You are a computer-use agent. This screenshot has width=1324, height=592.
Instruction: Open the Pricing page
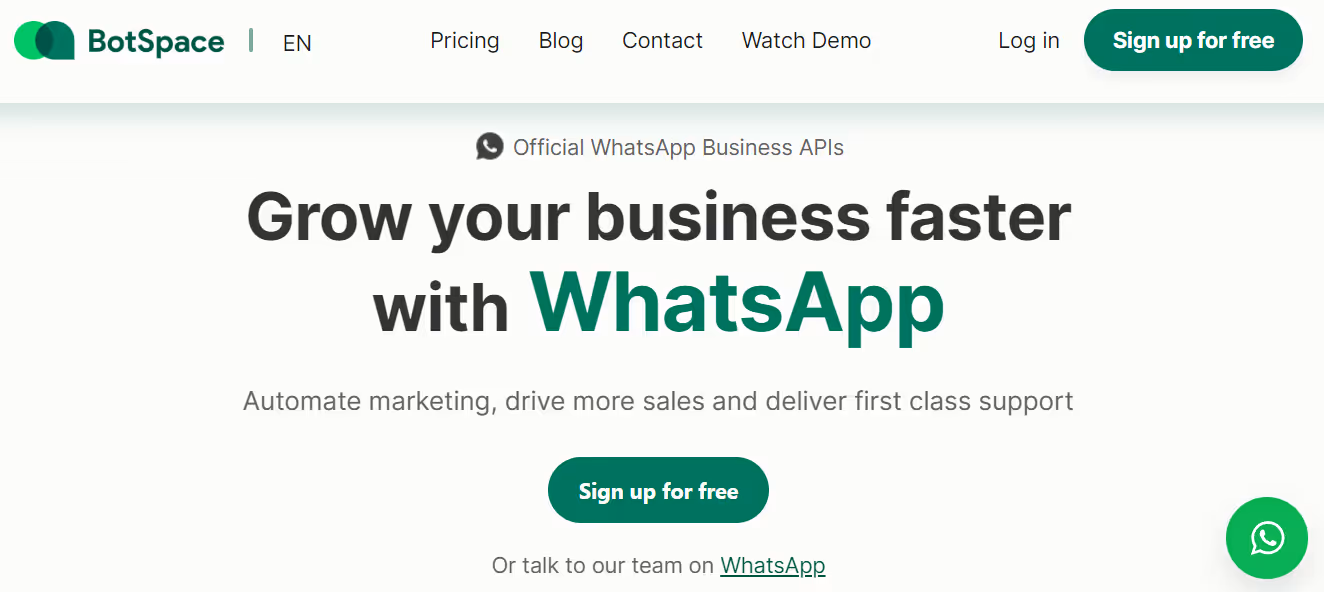465,41
